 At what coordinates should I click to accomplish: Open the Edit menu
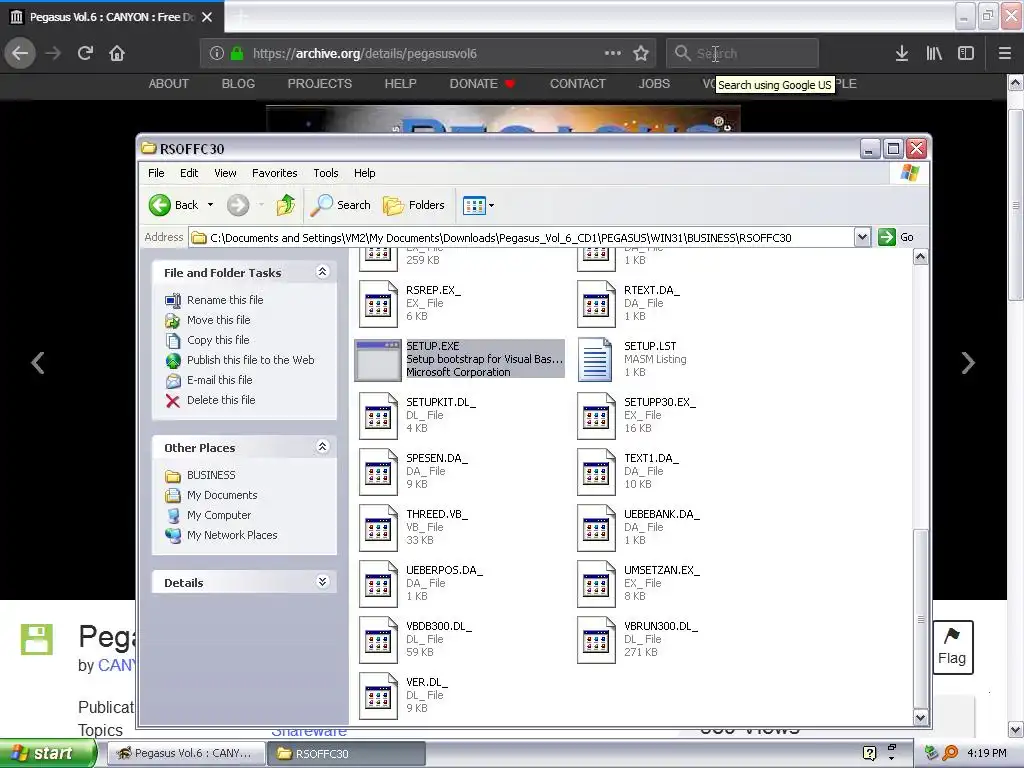(189, 173)
